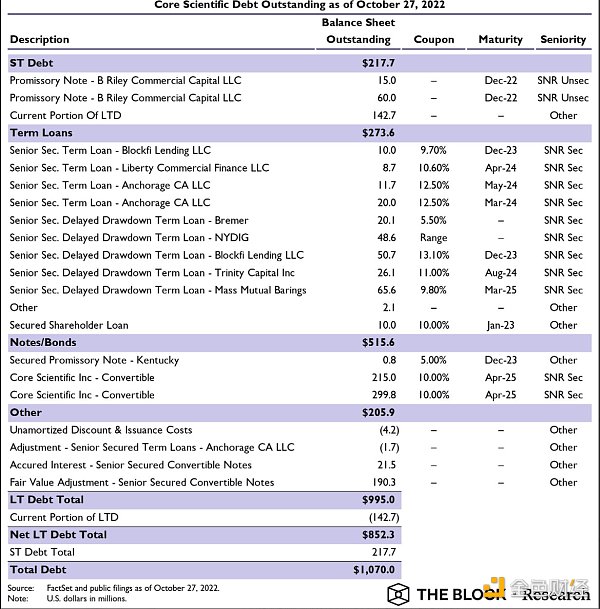Click the Description column header

click(40, 40)
